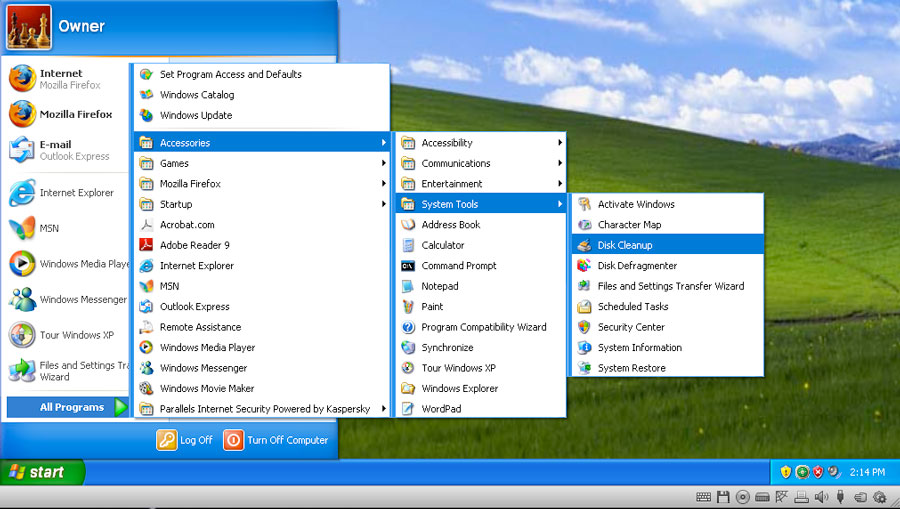Click the Windows Explorer icon
The image size is (900, 509).
tap(408, 388)
